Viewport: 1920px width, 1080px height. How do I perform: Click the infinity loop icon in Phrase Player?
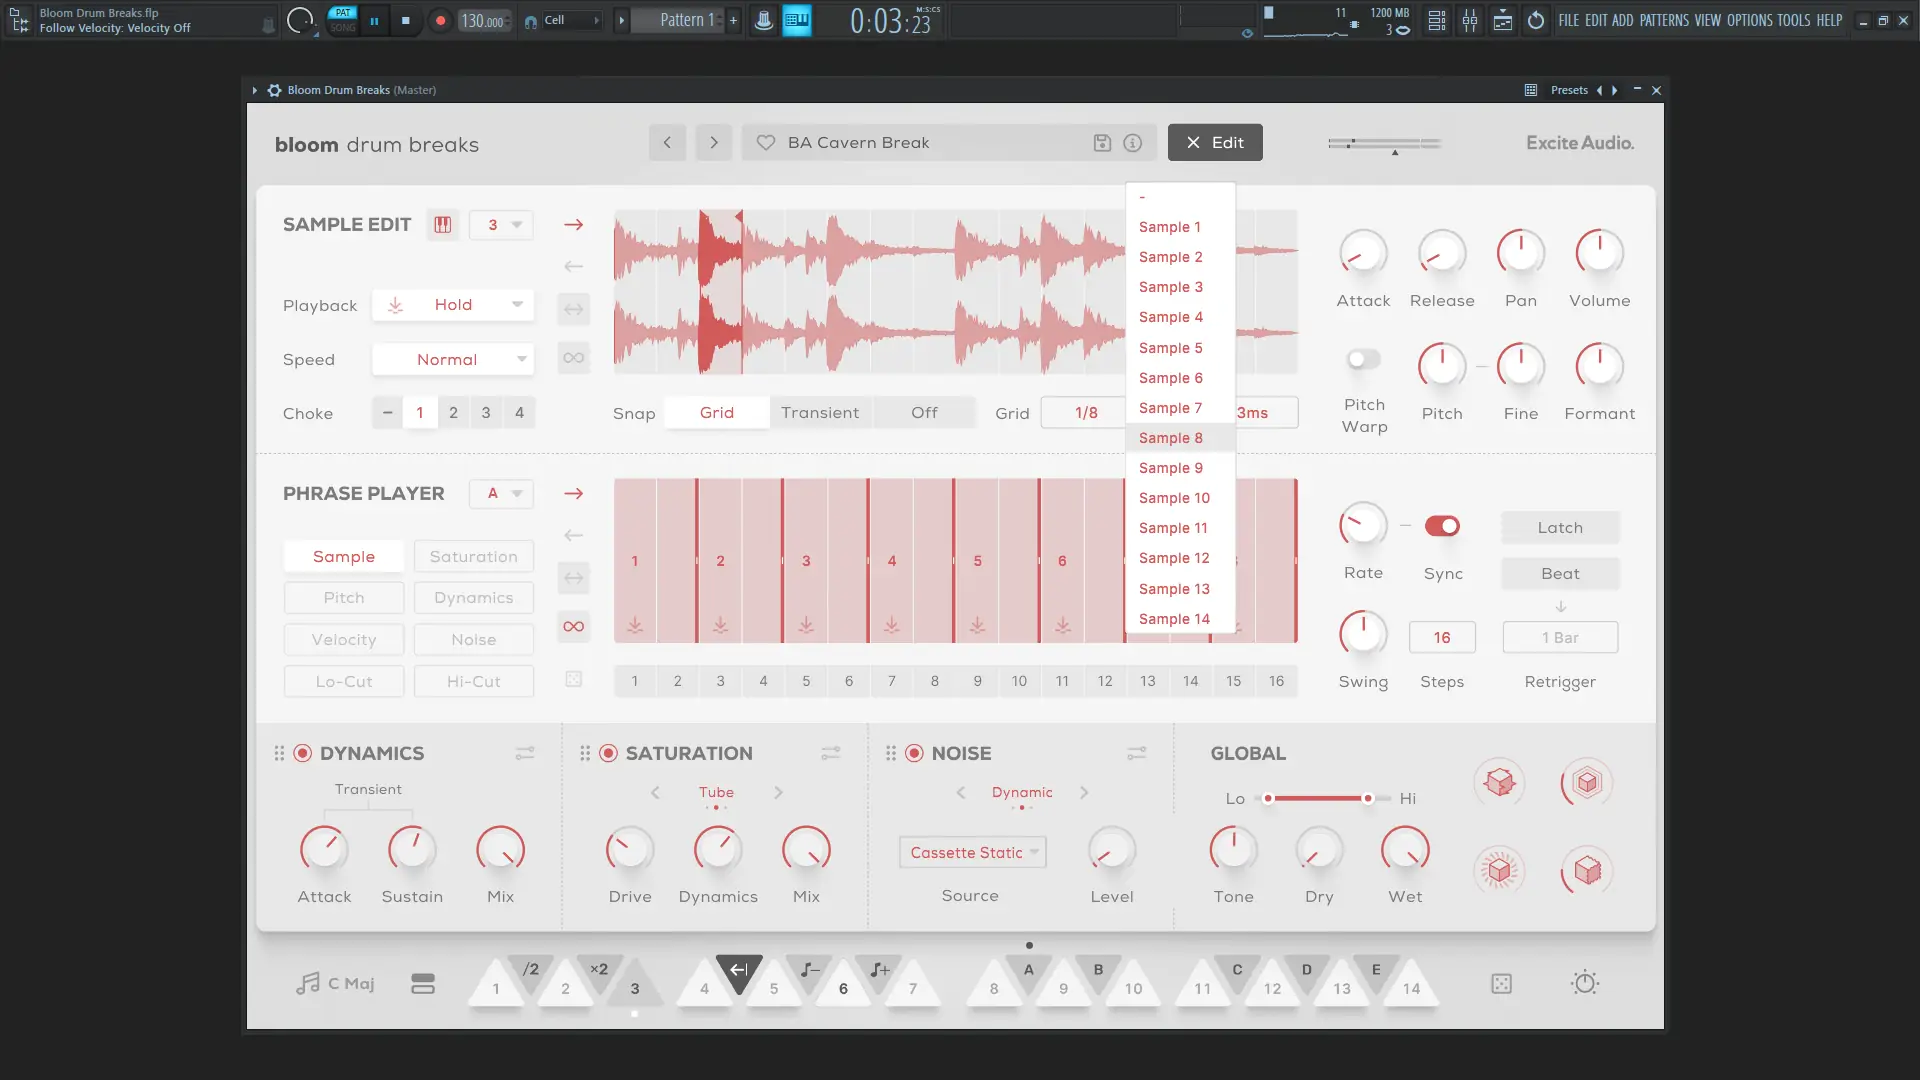(573, 627)
